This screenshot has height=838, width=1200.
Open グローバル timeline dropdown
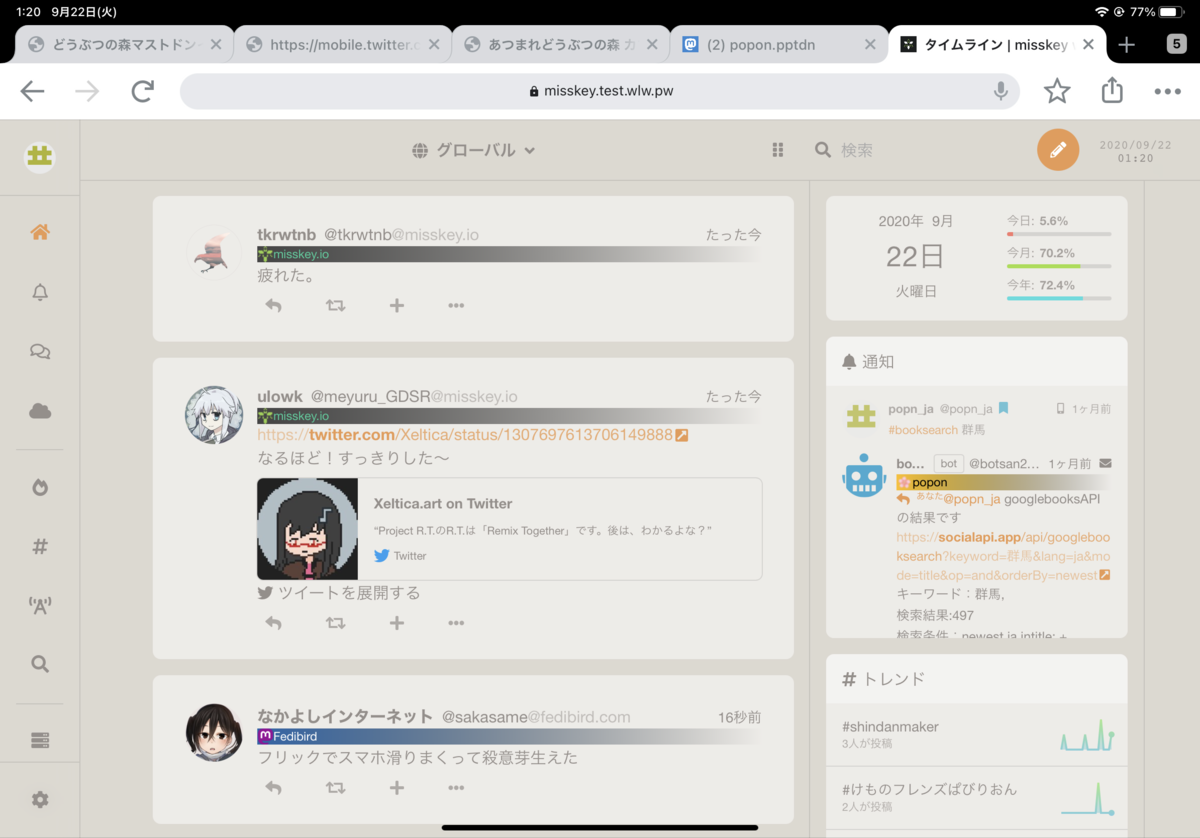[474, 150]
